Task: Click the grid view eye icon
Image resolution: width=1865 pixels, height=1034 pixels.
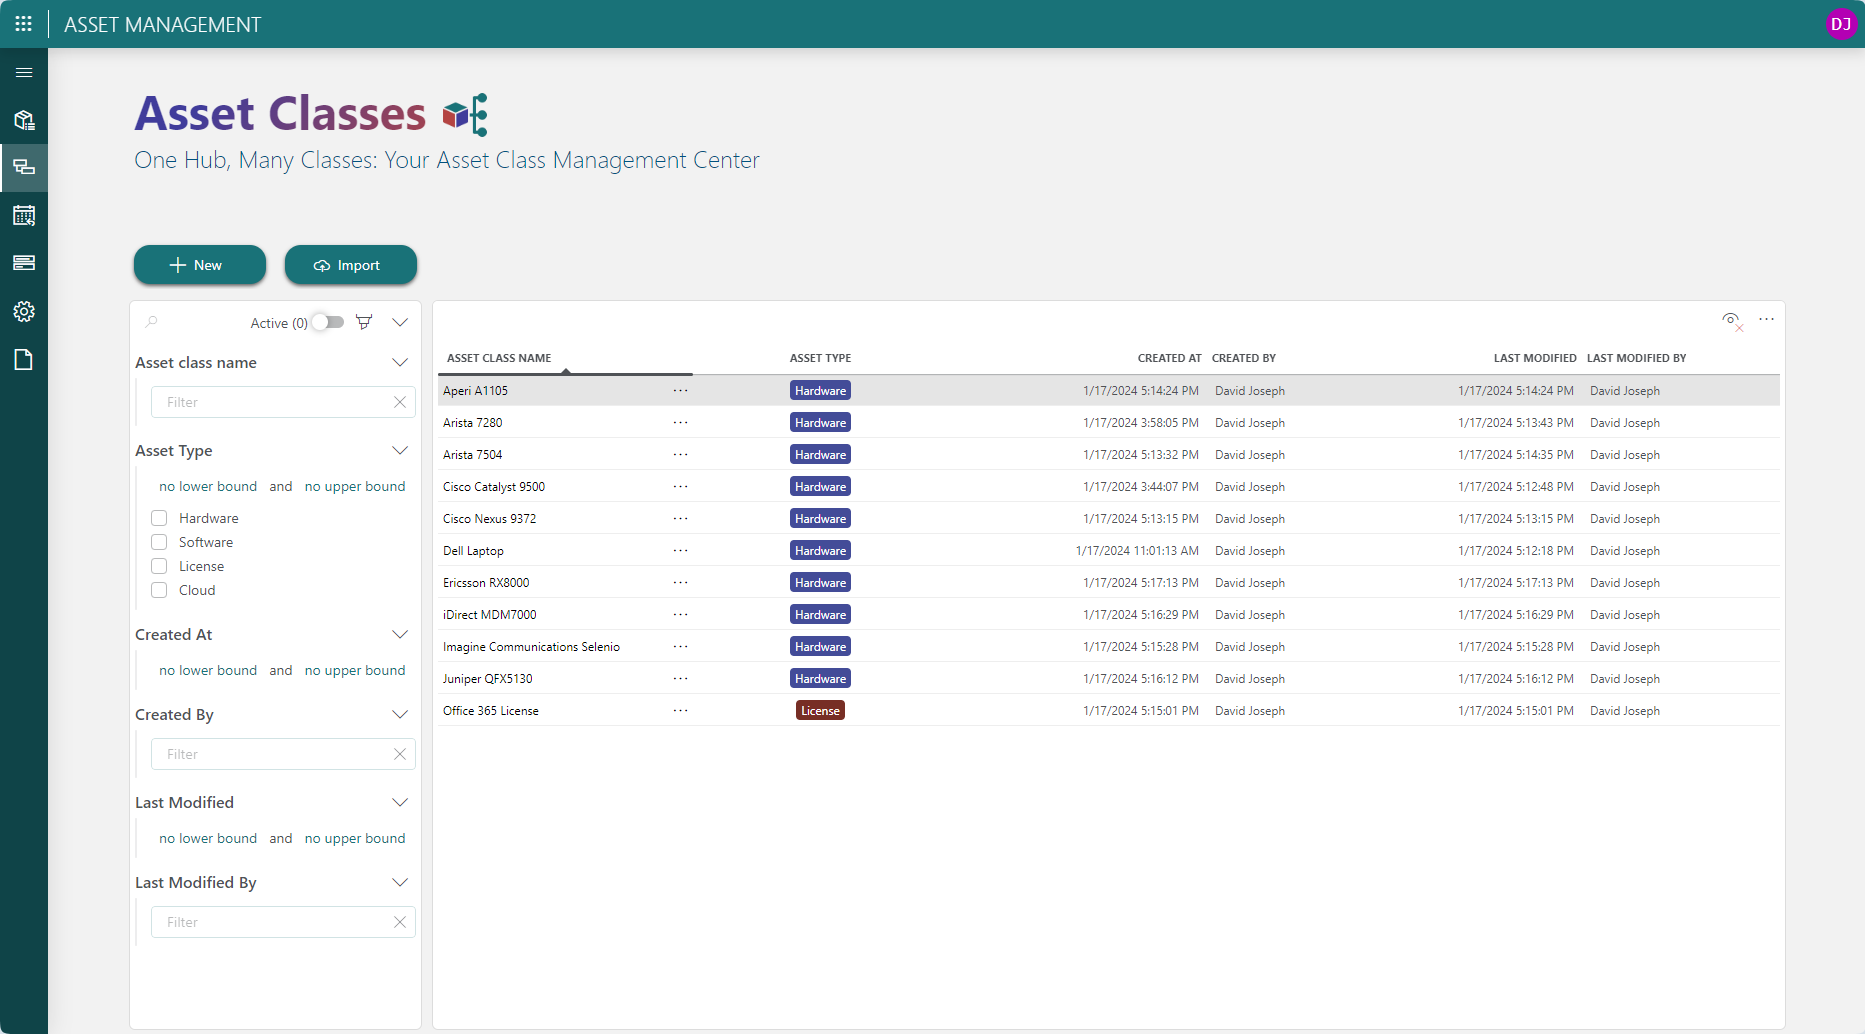Action: click(1732, 320)
